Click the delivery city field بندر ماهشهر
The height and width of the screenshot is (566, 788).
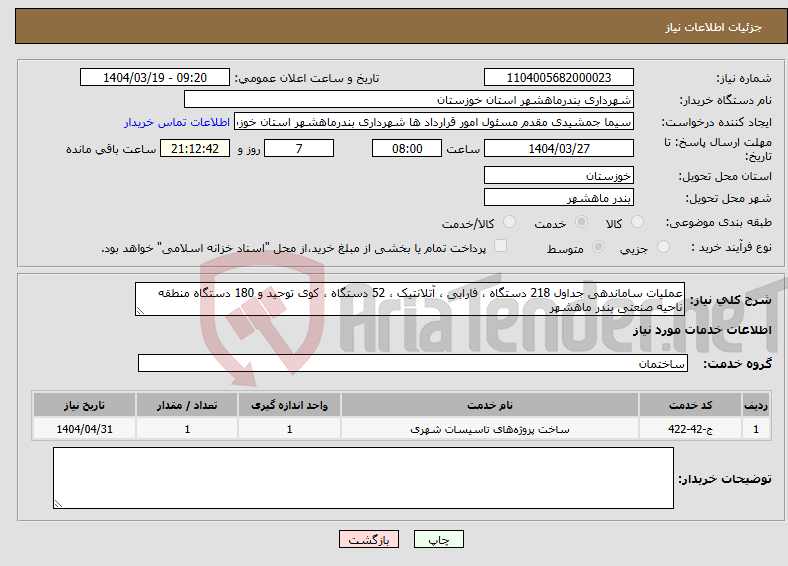pos(559,198)
